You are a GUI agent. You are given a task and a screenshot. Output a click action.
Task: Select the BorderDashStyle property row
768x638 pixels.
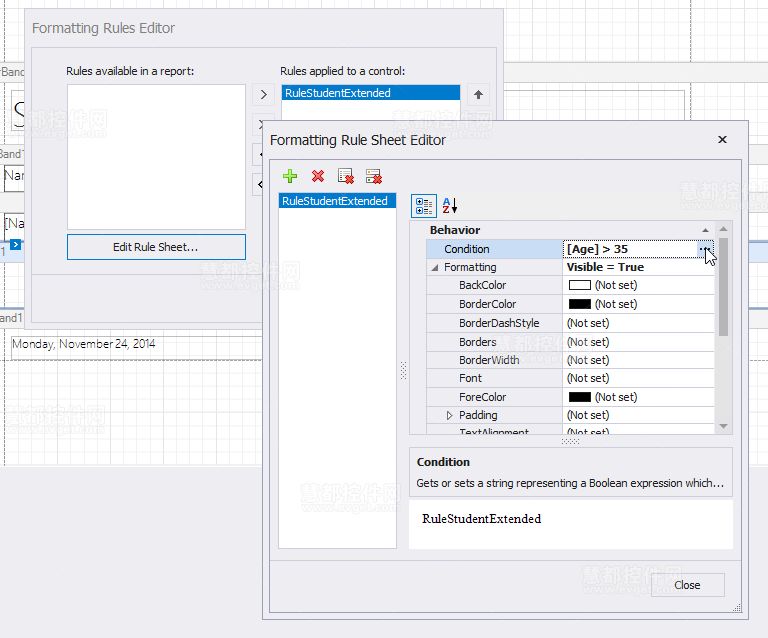tap(570, 323)
